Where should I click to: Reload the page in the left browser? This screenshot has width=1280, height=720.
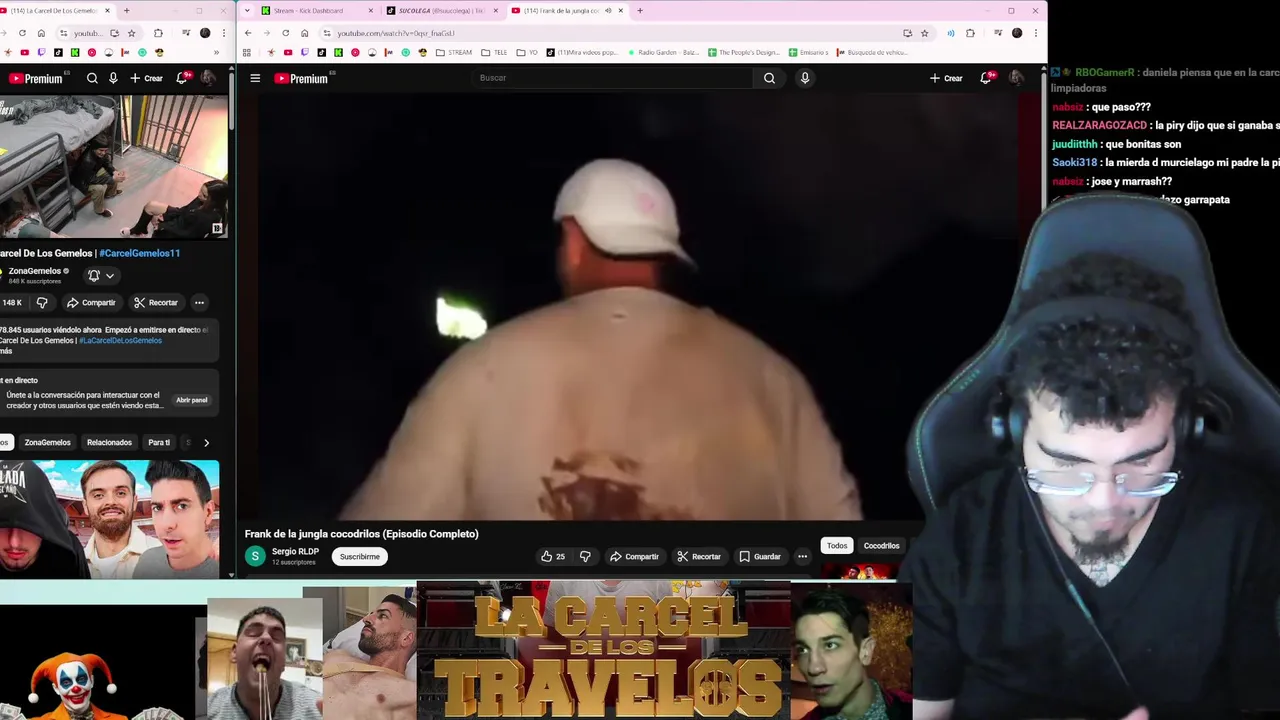[22, 33]
